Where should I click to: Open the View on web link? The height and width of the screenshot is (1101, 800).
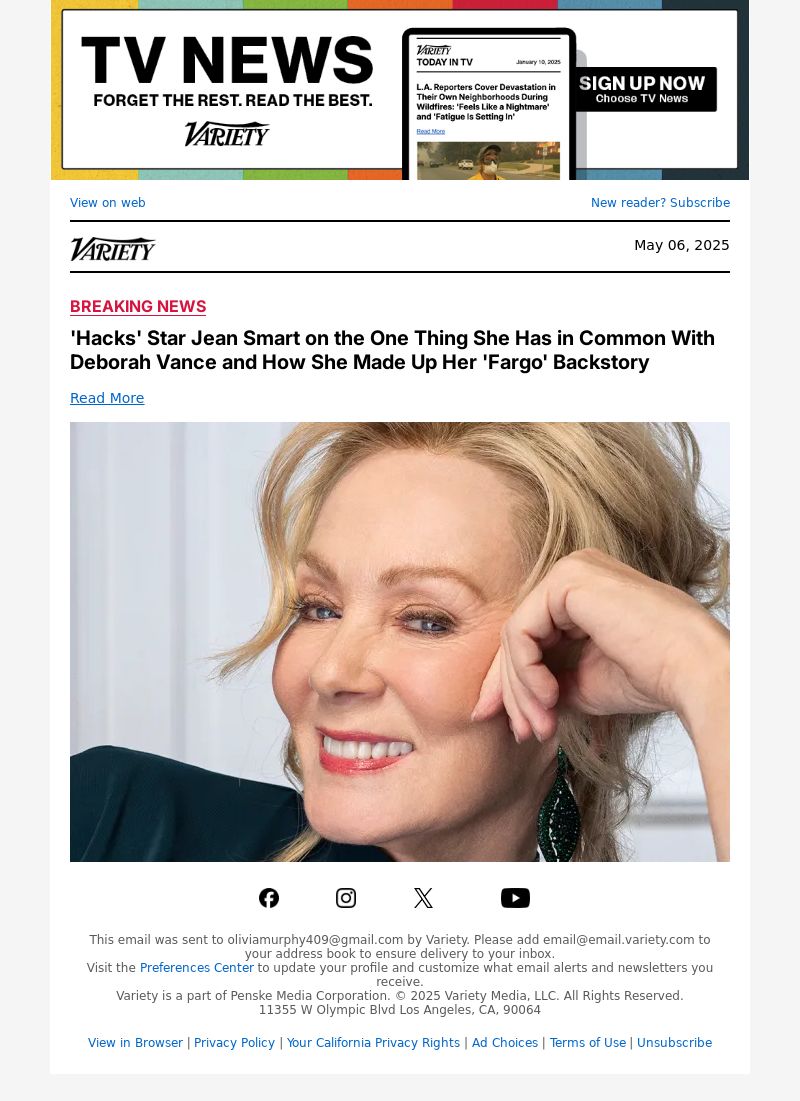[107, 202]
